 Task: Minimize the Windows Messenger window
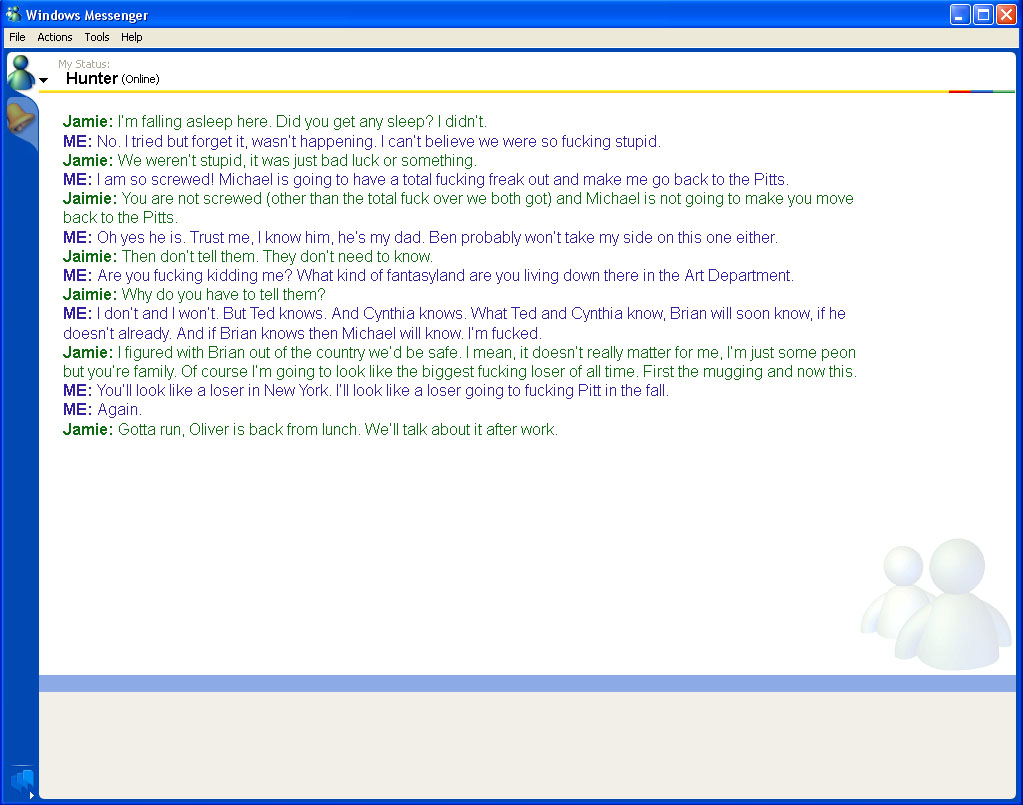pyautogui.click(x=960, y=14)
